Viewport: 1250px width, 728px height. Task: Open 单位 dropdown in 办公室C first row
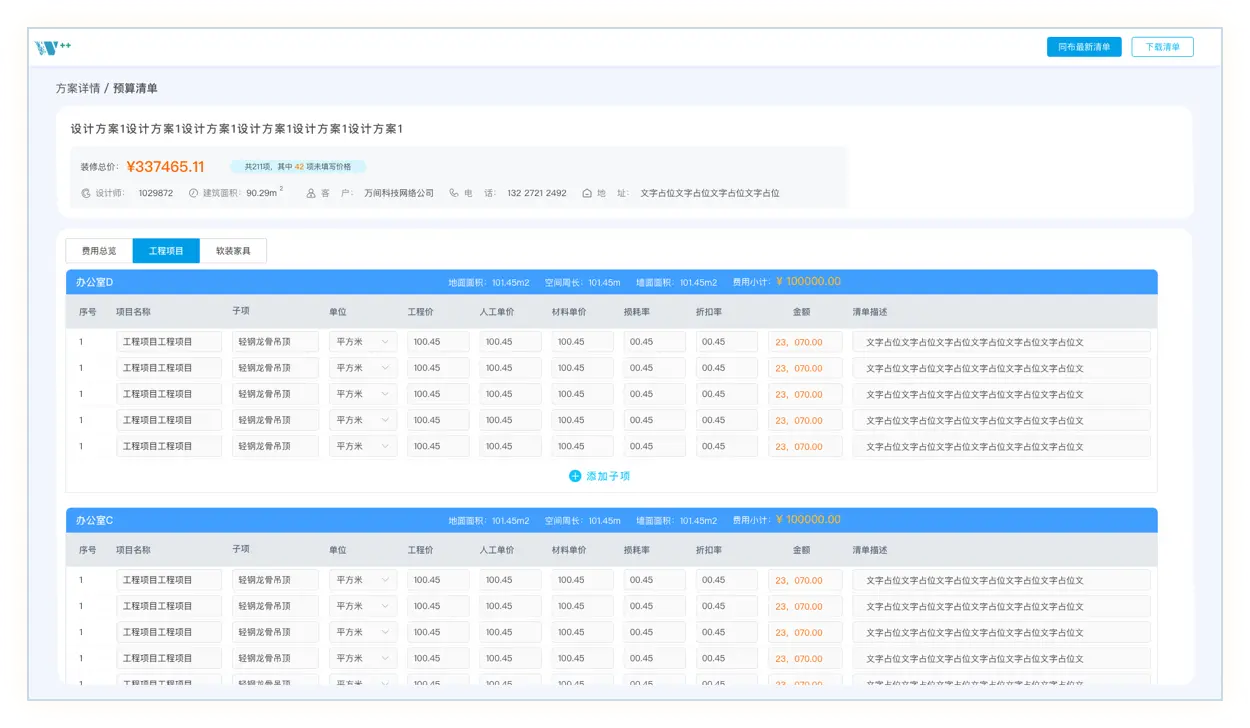(363, 580)
